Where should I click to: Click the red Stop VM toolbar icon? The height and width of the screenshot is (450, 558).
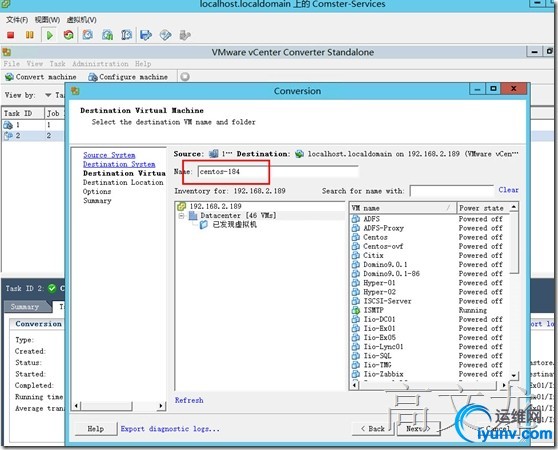(10, 35)
